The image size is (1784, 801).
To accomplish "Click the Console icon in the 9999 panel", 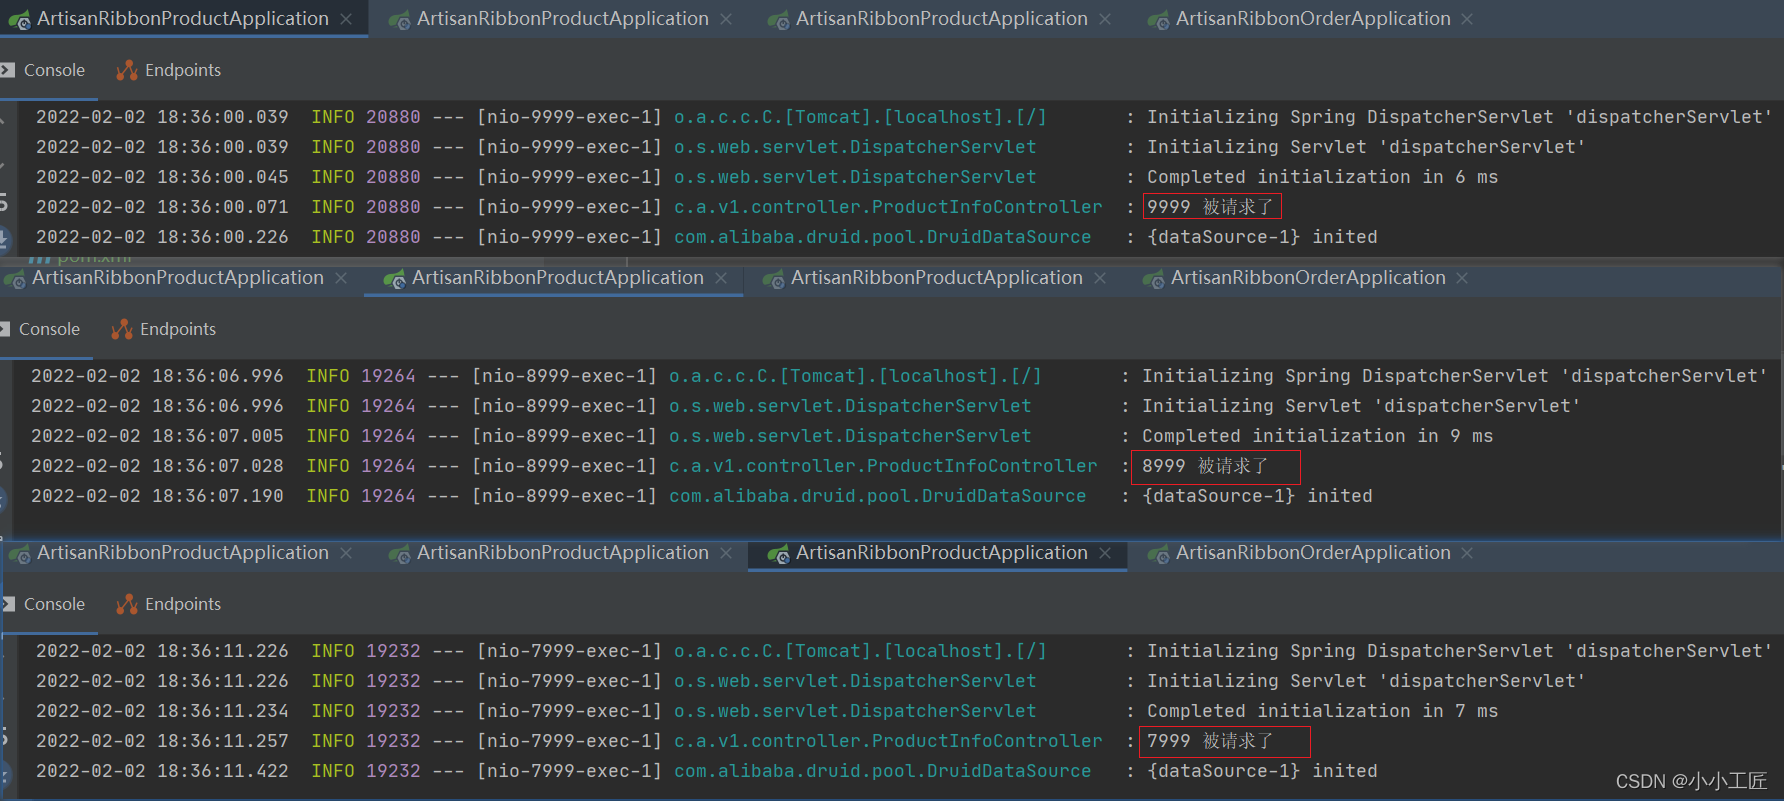I will (8, 70).
